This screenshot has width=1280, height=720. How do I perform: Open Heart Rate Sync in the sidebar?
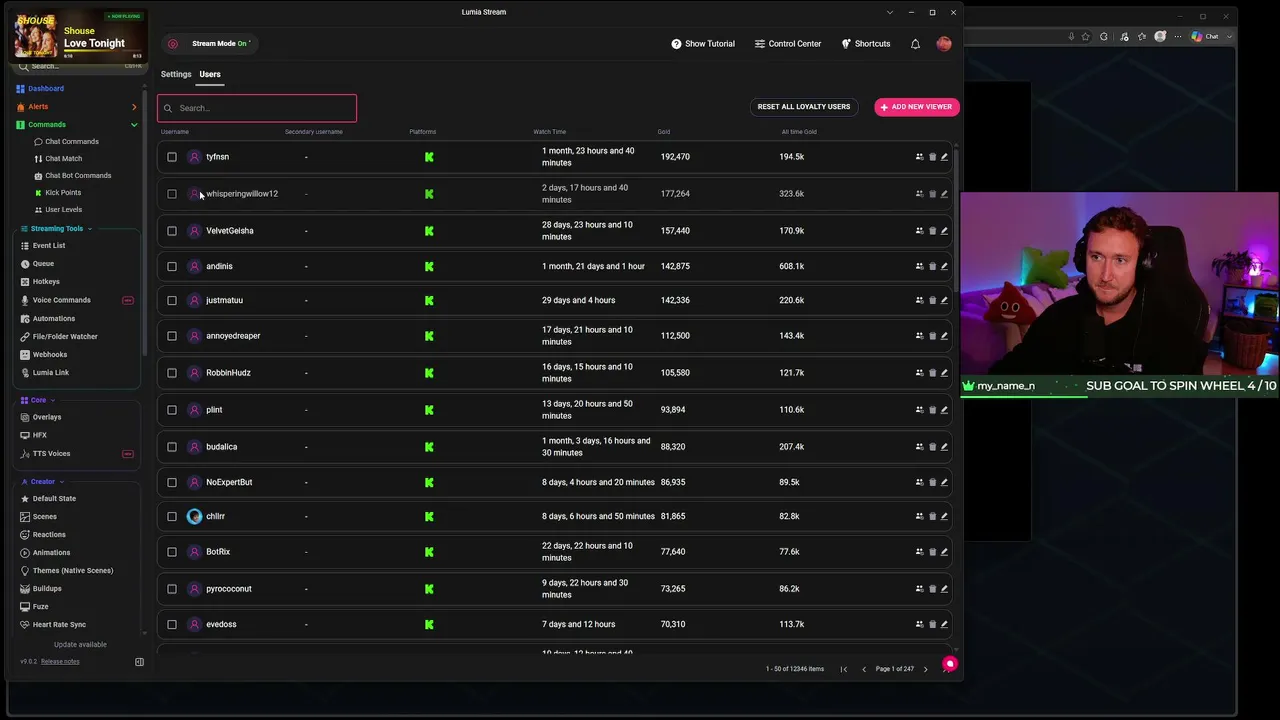pyautogui.click(x=53, y=625)
